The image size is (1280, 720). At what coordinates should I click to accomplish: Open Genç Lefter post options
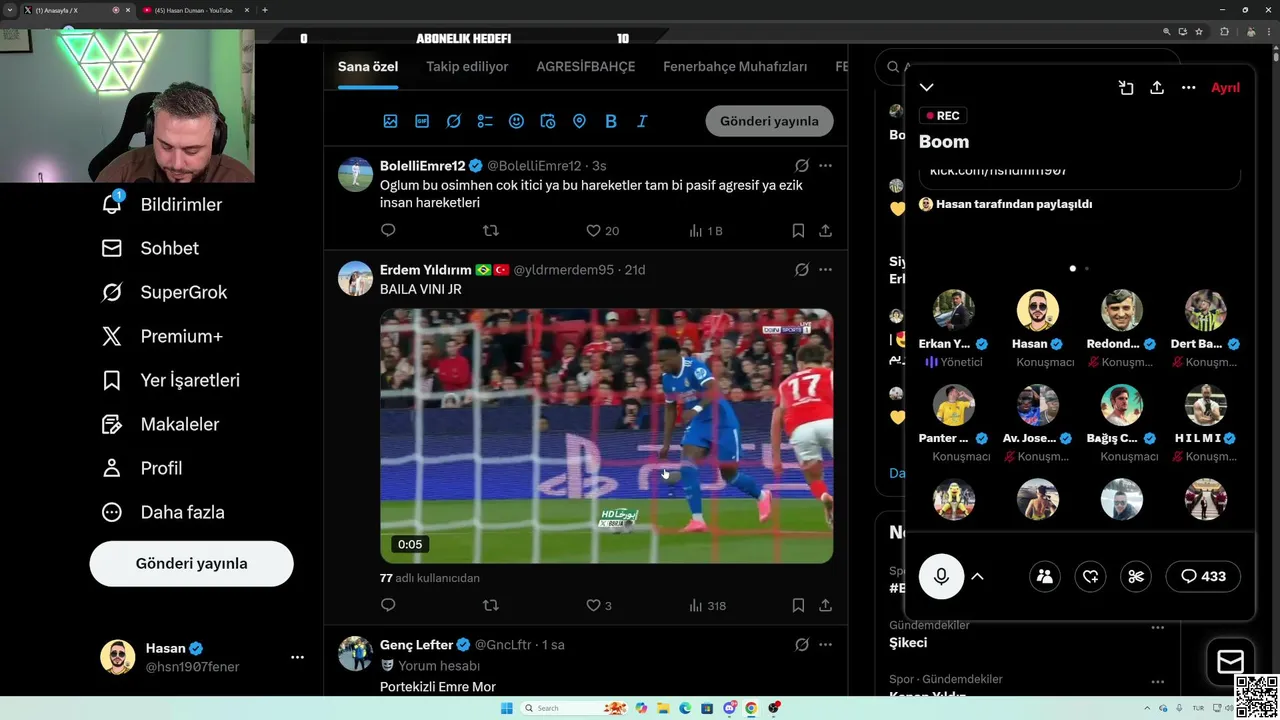825,645
